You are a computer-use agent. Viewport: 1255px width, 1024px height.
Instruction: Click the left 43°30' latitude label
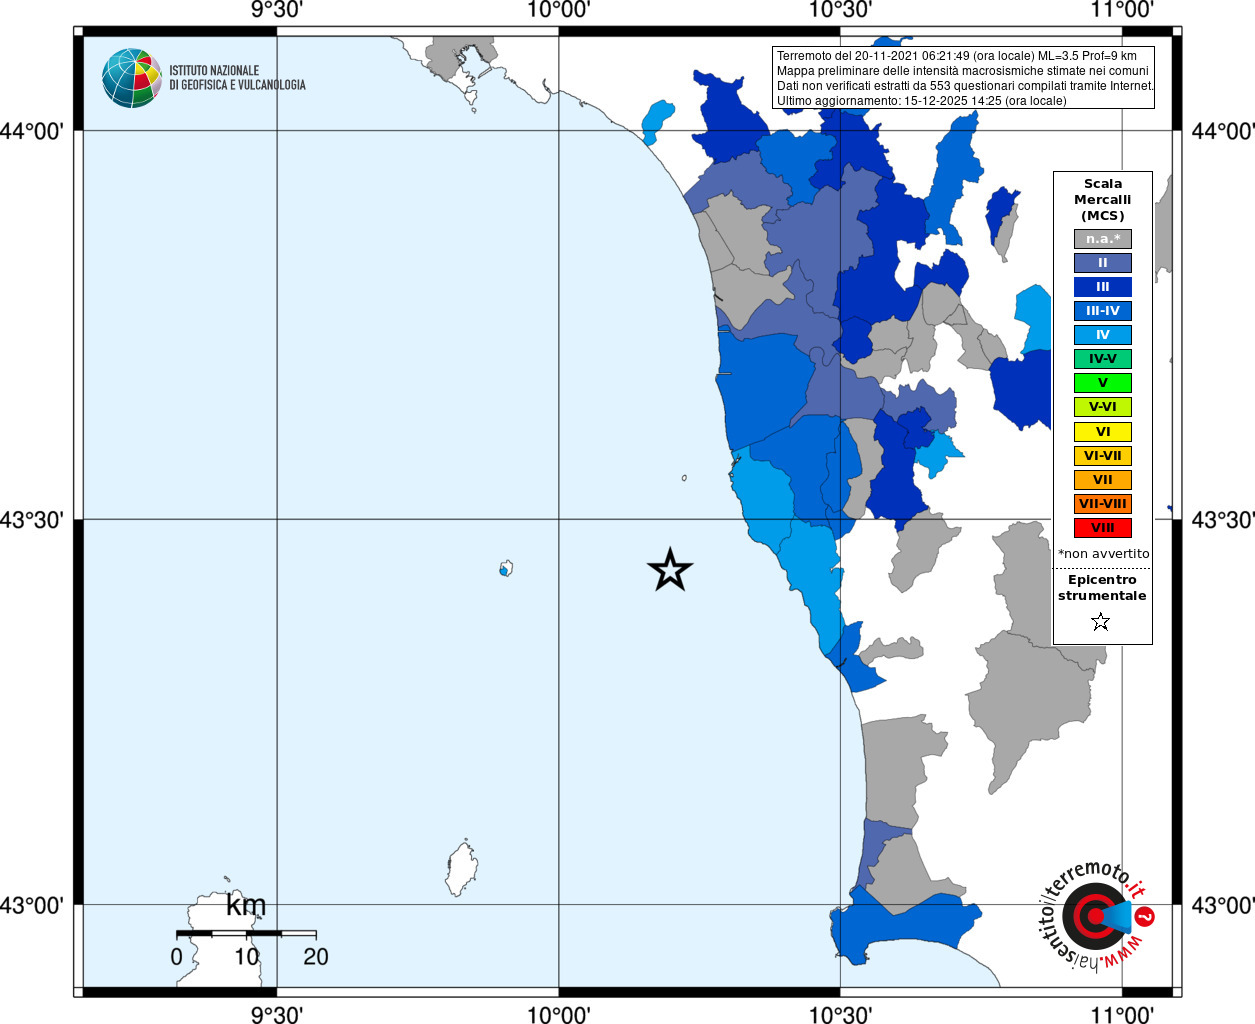(x=32, y=520)
